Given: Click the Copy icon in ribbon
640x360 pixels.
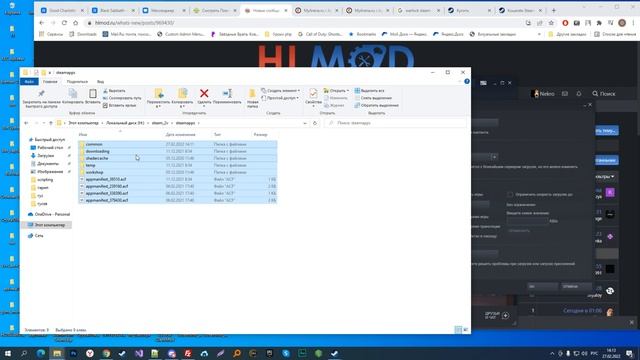Looking at the screenshot, I should tap(73, 93).
